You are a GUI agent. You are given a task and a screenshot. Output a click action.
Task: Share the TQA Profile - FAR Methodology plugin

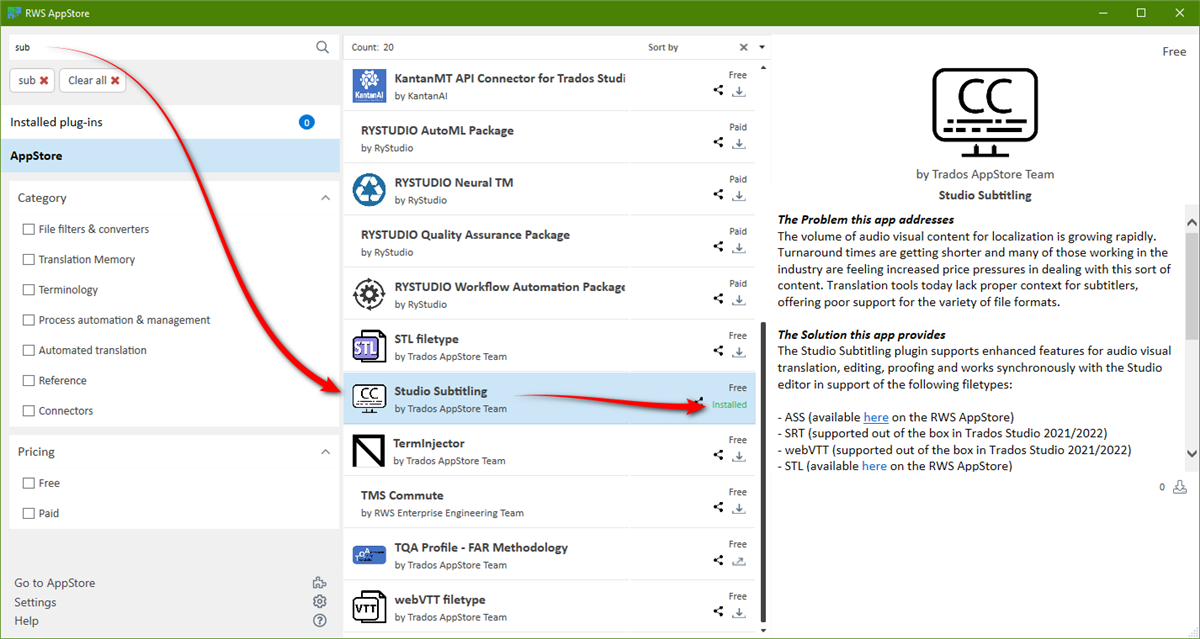(718, 559)
